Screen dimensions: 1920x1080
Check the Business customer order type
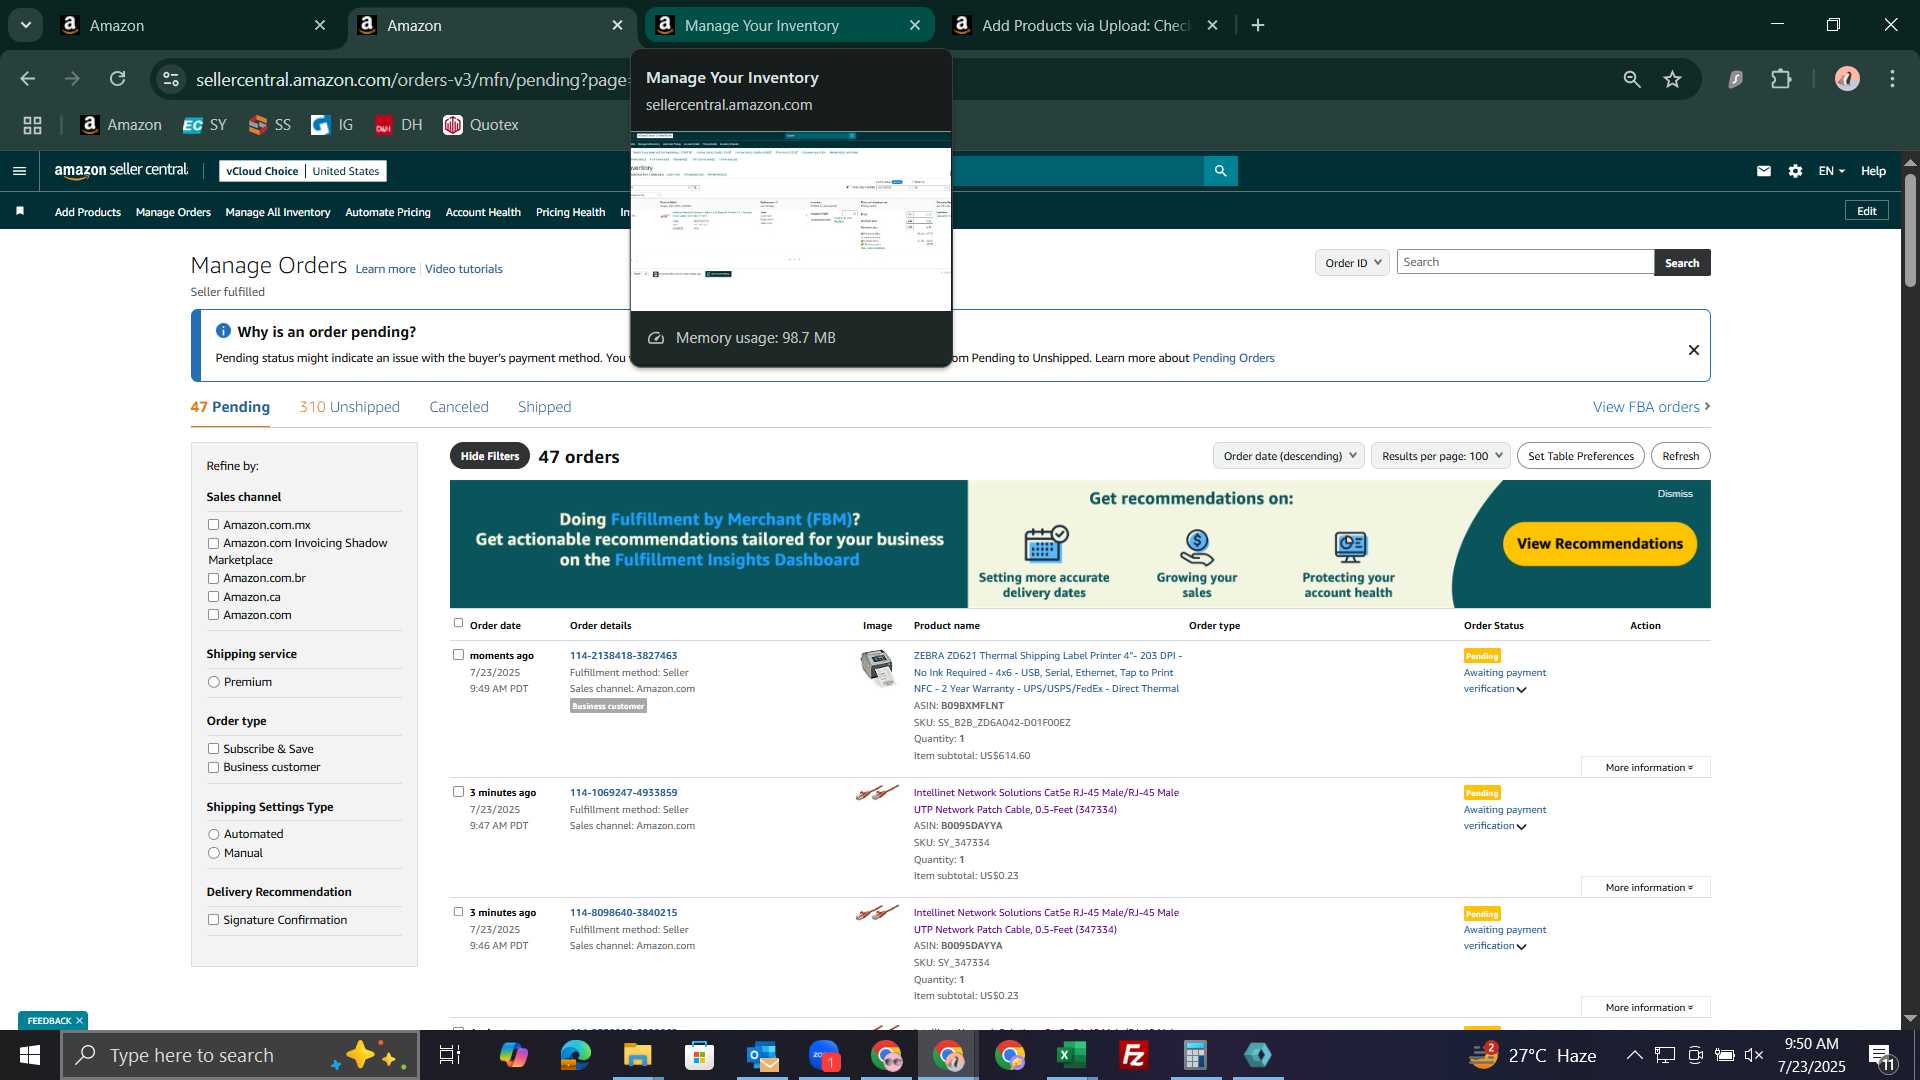213,767
